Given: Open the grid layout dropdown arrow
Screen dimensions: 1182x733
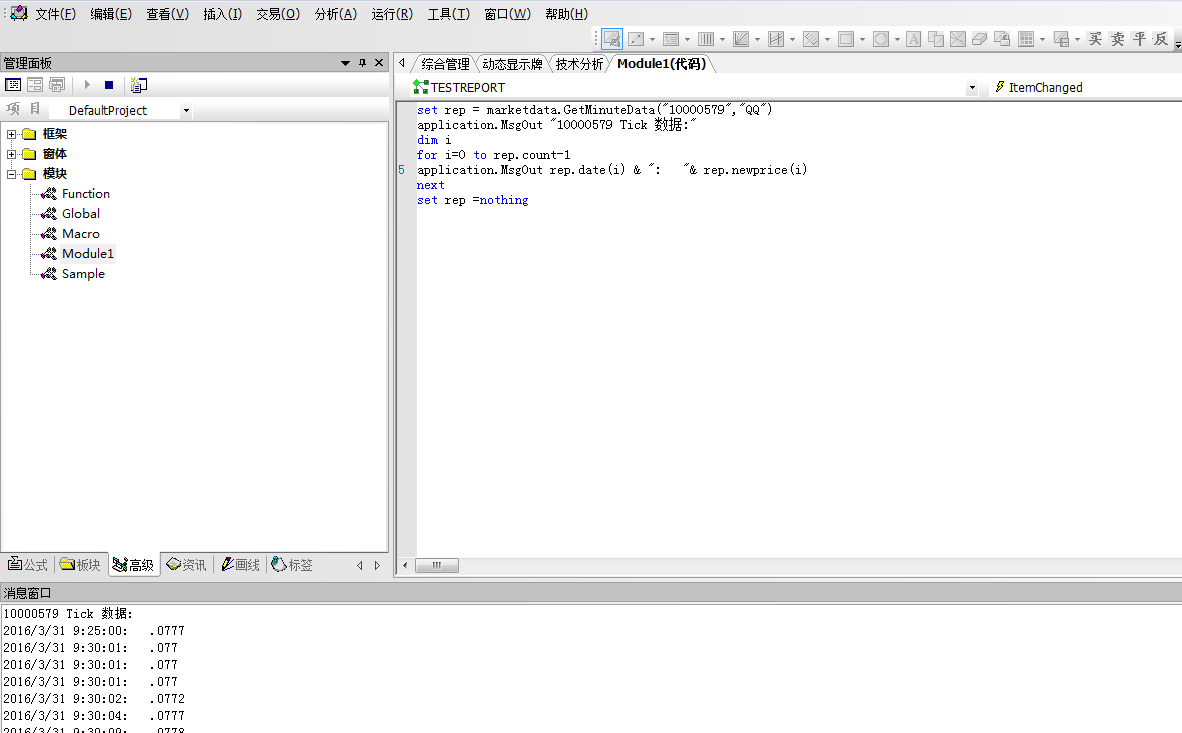Looking at the screenshot, I should point(1042,39).
